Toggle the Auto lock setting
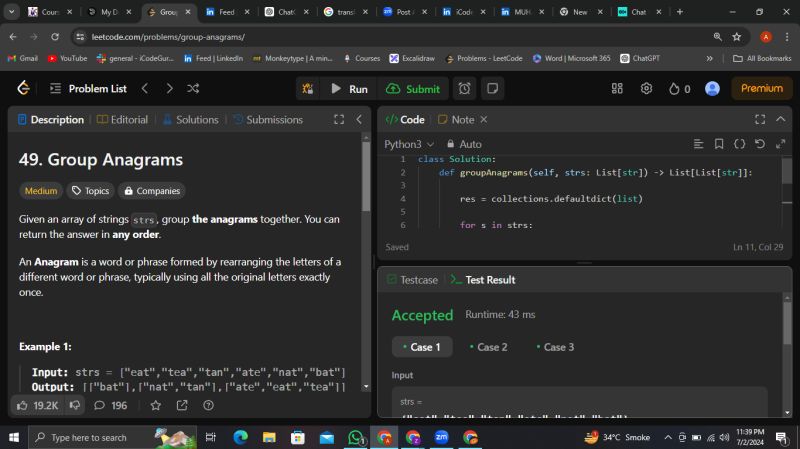Viewport: 800px width, 449px height. pyautogui.click(x=464, y=144)
